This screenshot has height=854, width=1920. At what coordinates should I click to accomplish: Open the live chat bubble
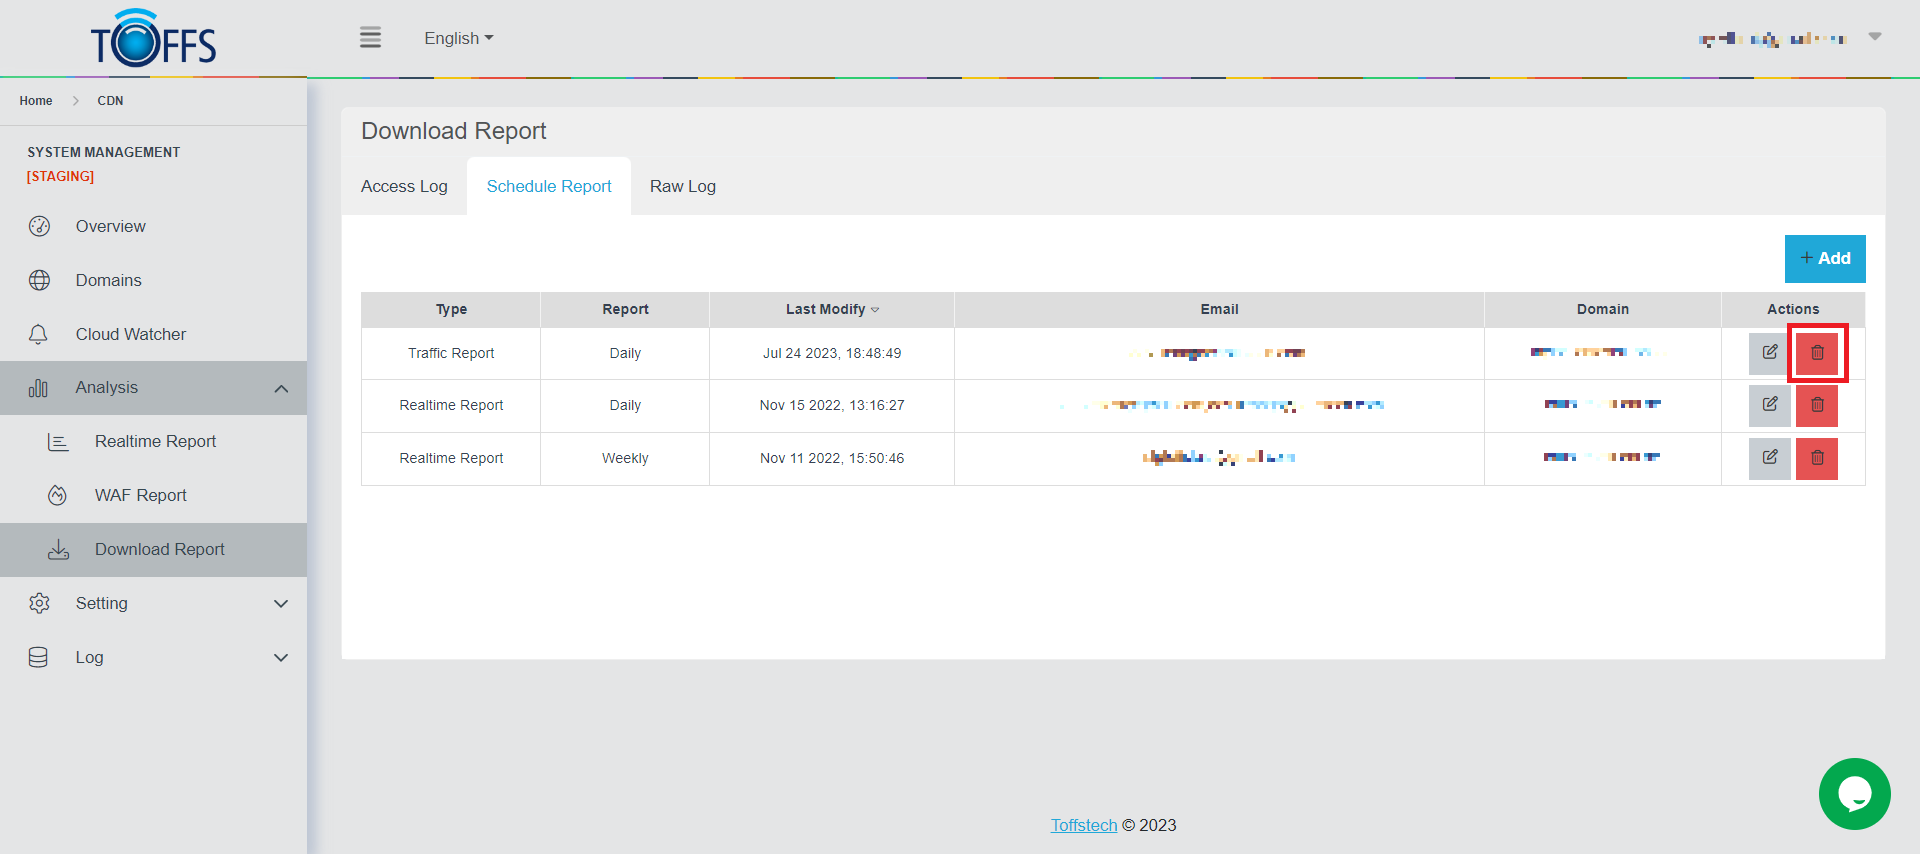tap(1854, 794)
